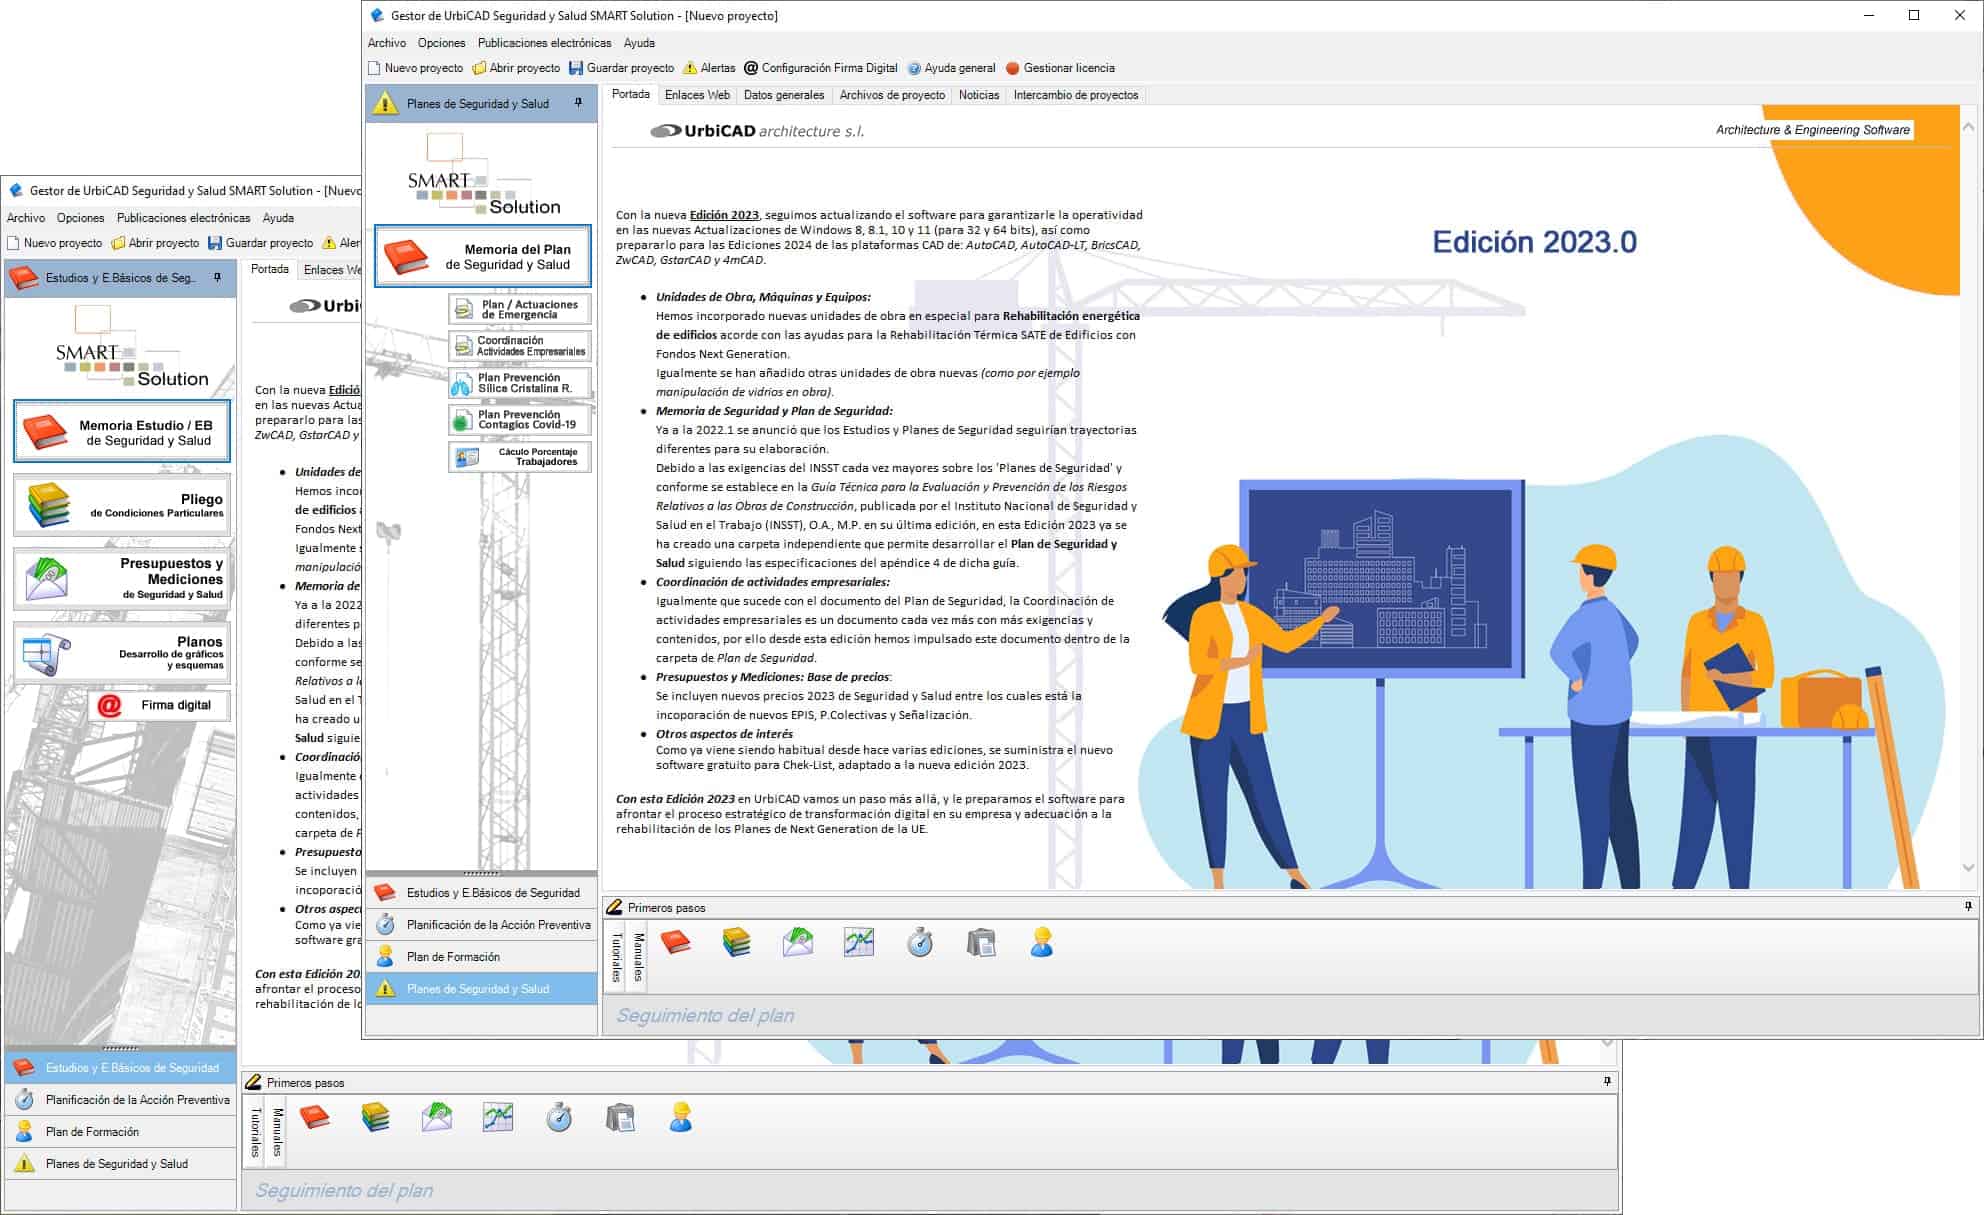This screenshot has height=1215, width=1984.
Task: Select Portada tab in front window
Action: point(630,94)
